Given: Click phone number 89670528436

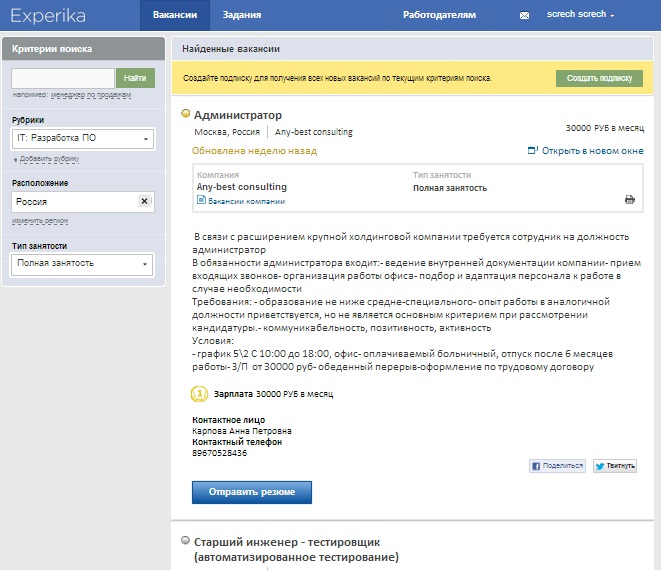Looking at the screenshot, I should (220, 453).
